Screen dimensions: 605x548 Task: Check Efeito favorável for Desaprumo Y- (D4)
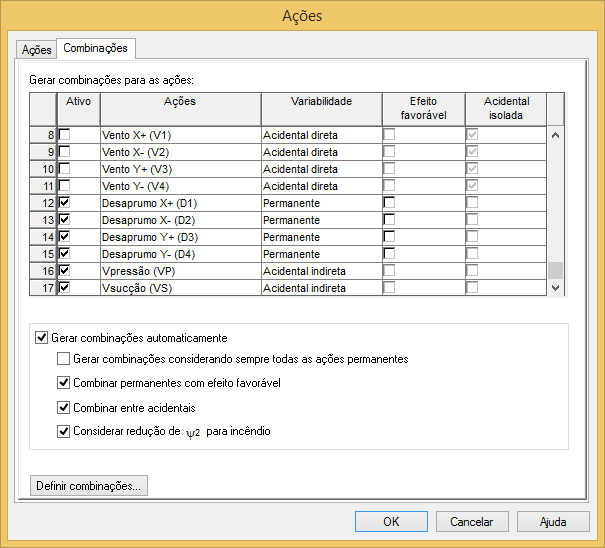tap(389, 254)
